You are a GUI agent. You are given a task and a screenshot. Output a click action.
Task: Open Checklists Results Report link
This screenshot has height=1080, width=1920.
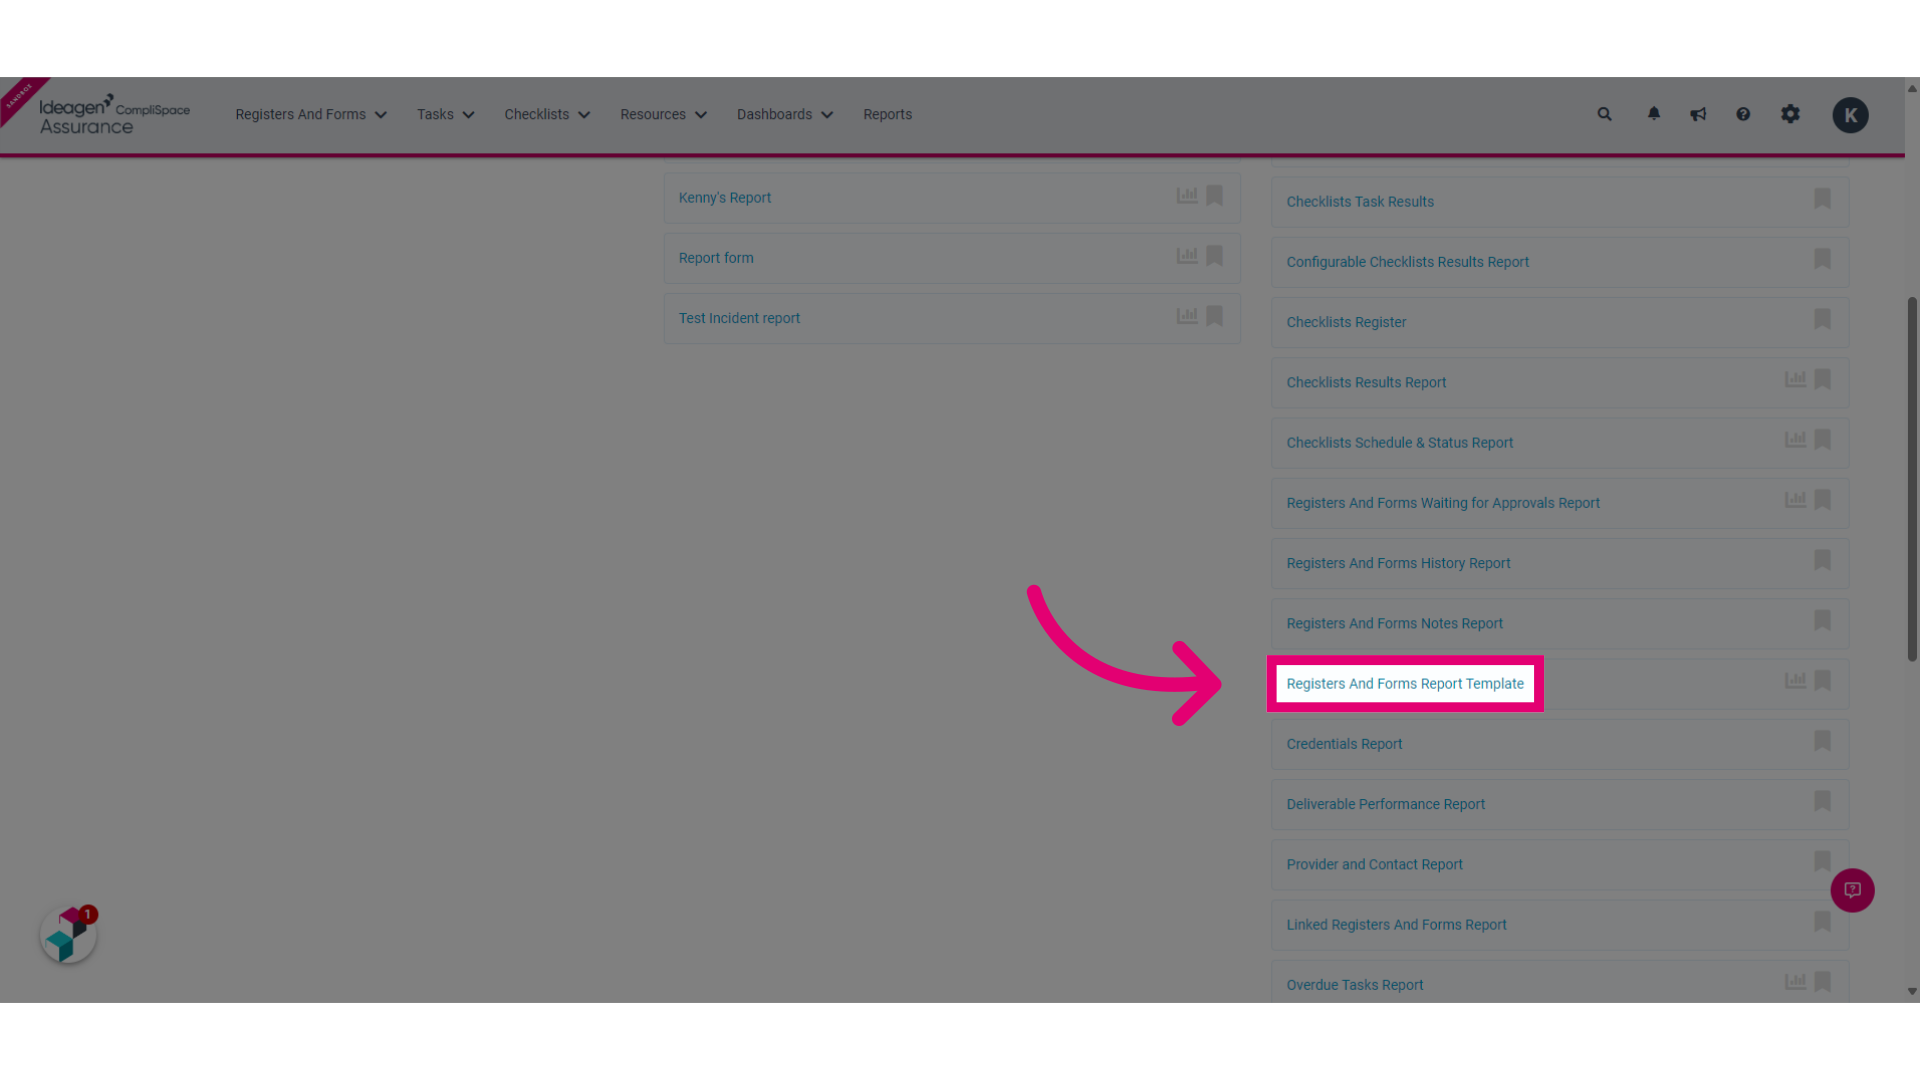1366,382
